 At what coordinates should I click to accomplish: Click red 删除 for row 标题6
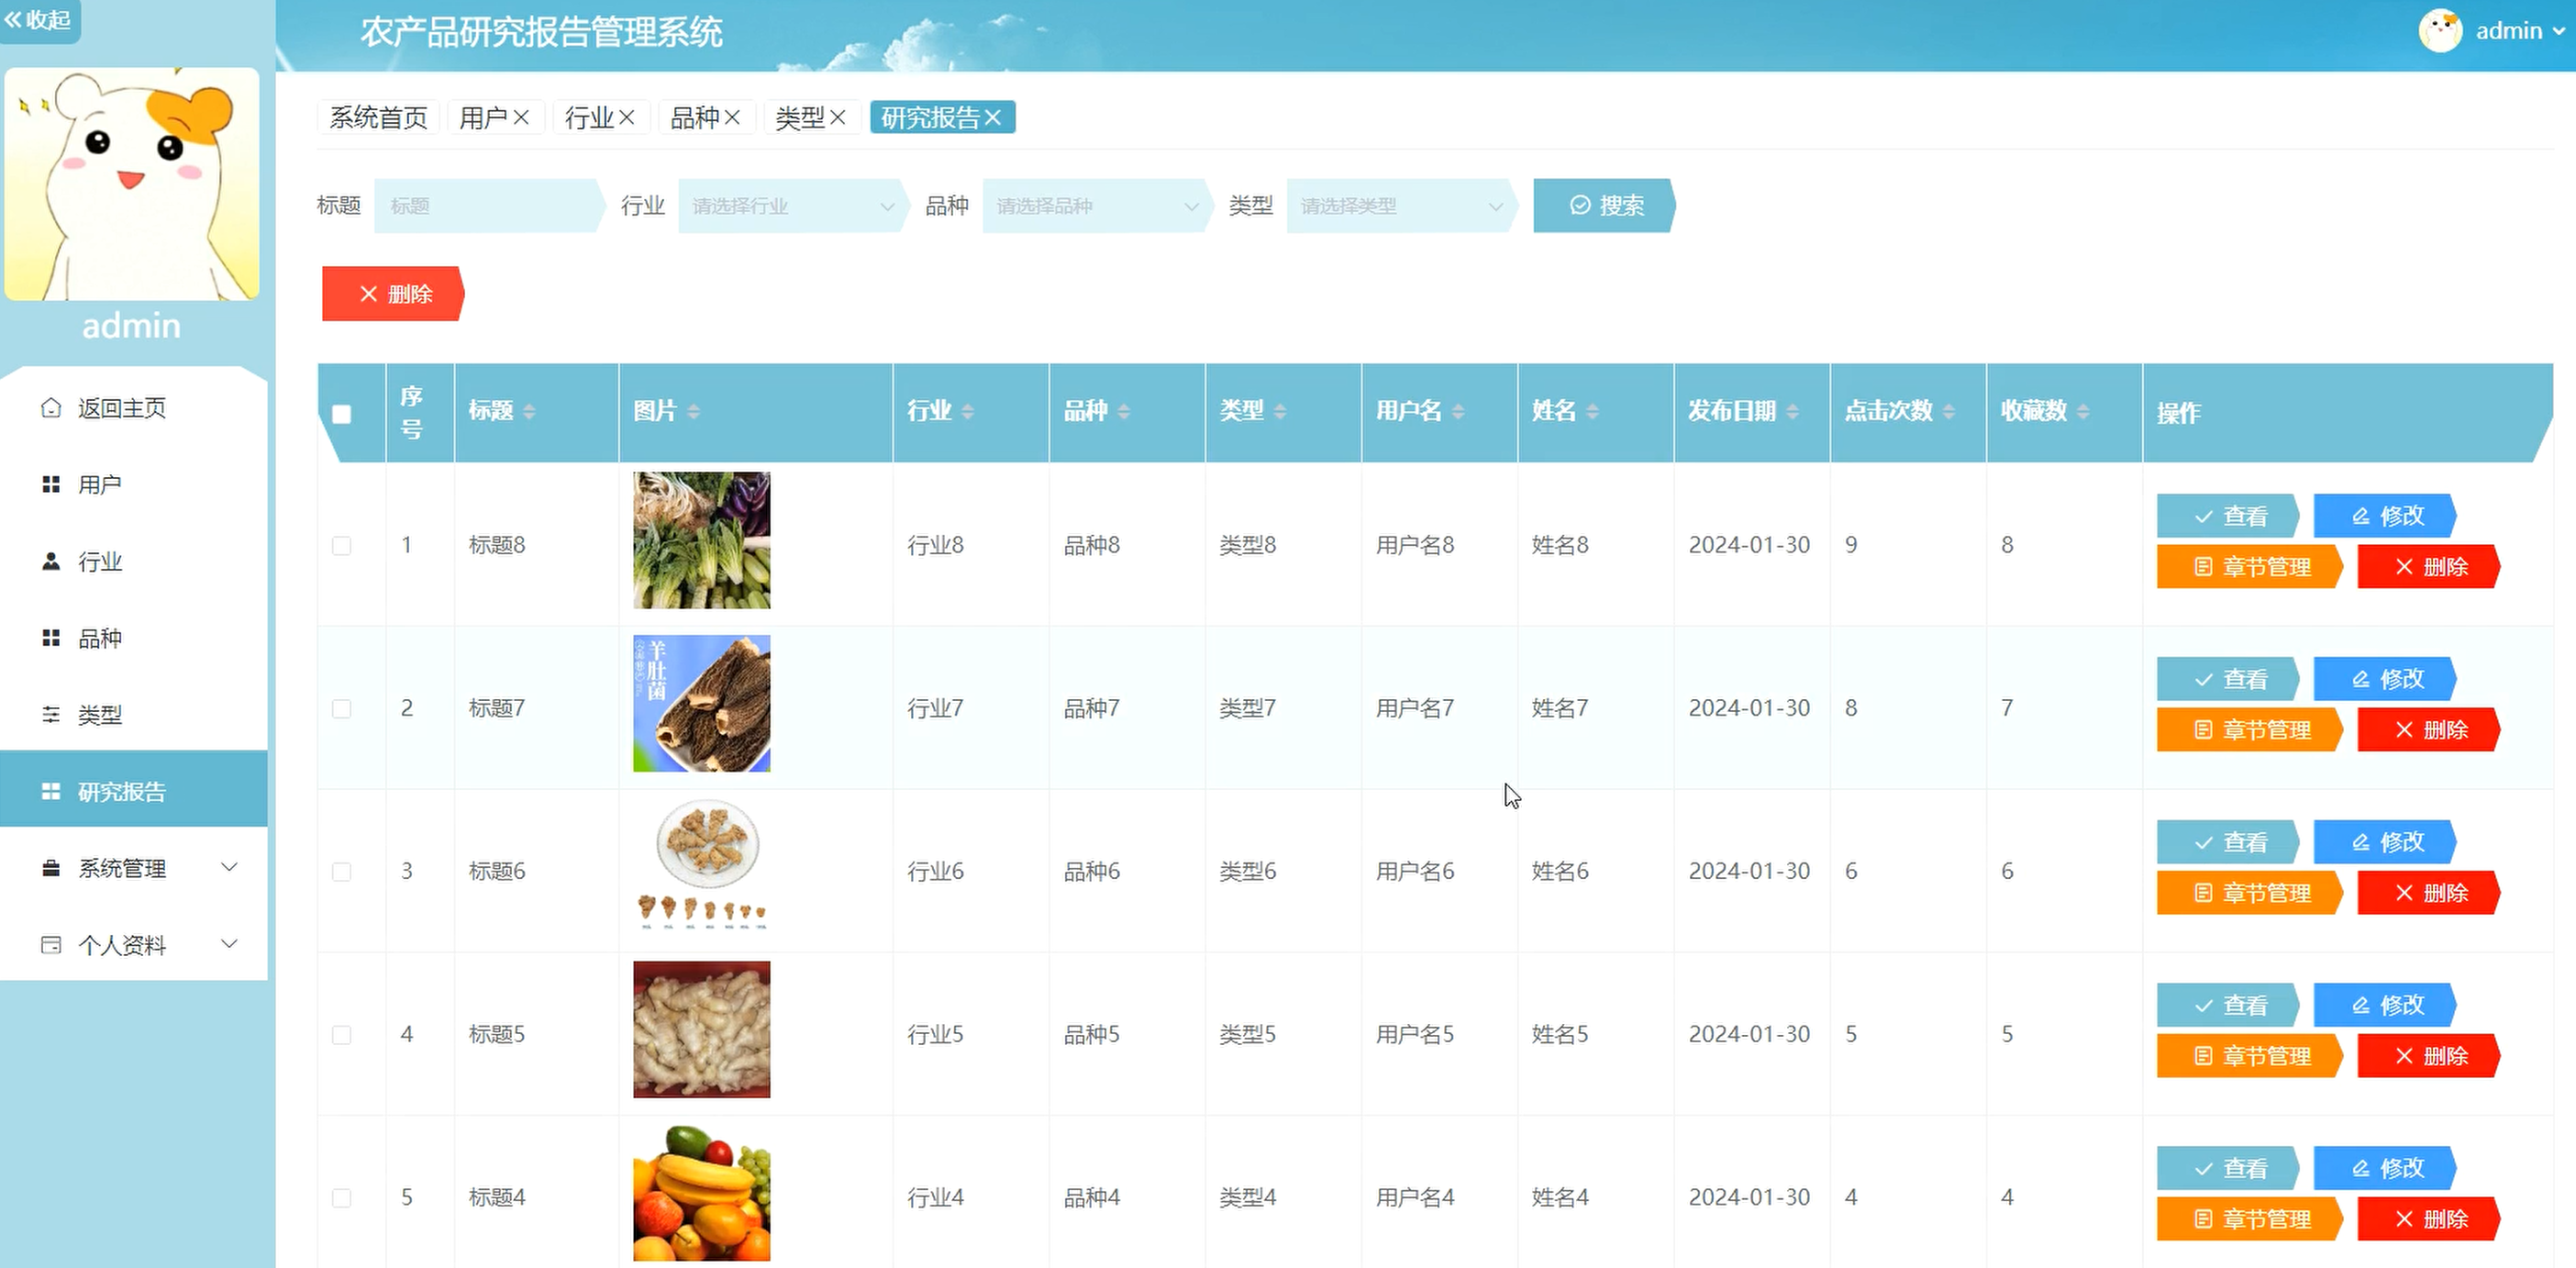click(x=2429, y=893)
